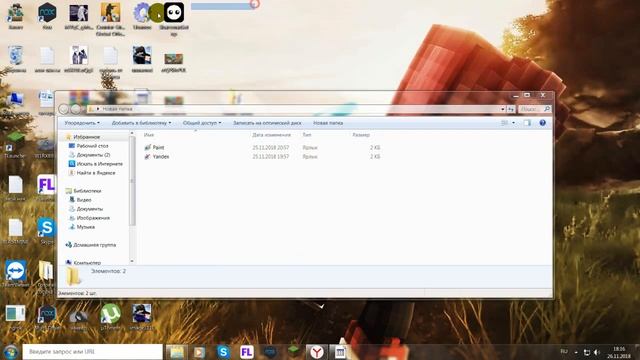Select Nox desktop icon in top row
Screen dimensions: 640x360
pyautogui.click(x=47, y=16)
